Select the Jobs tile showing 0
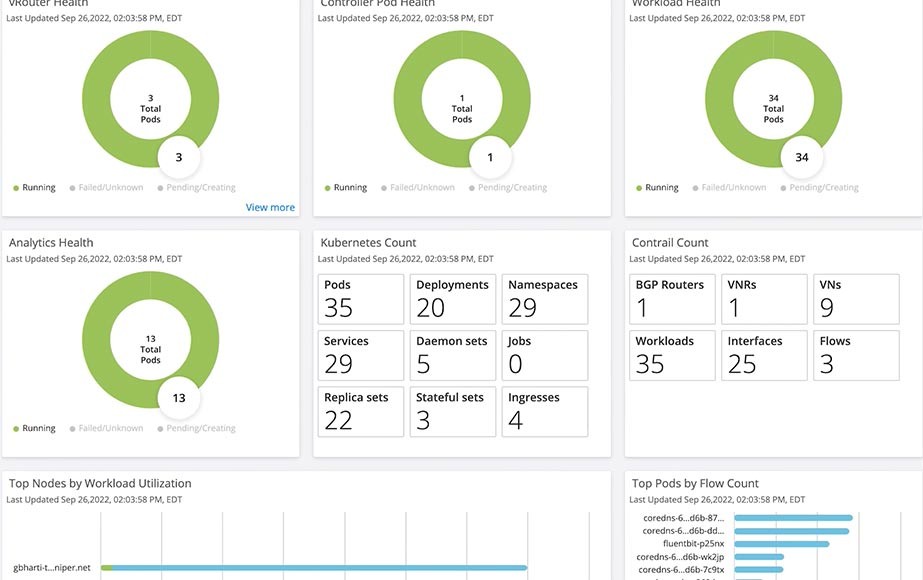This screenshot has height=580, width=923. tap(544, 355)
